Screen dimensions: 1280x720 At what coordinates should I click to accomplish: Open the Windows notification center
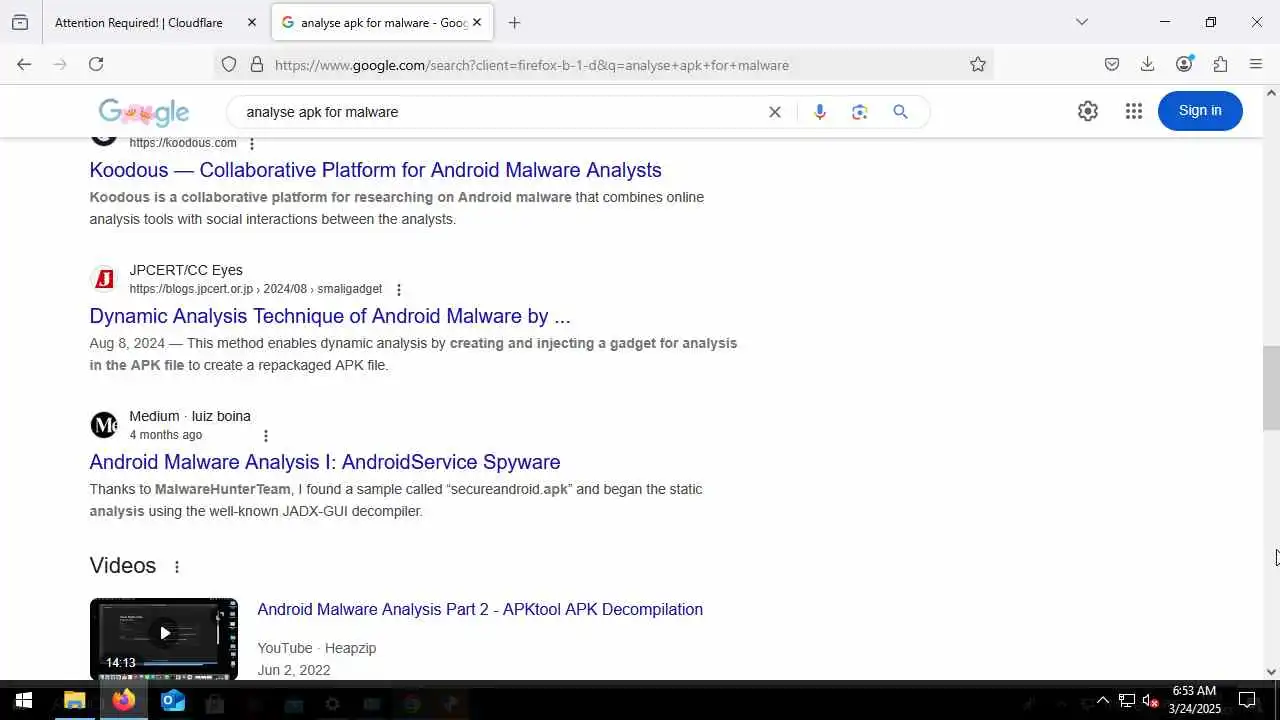[x=1247, y=700]
